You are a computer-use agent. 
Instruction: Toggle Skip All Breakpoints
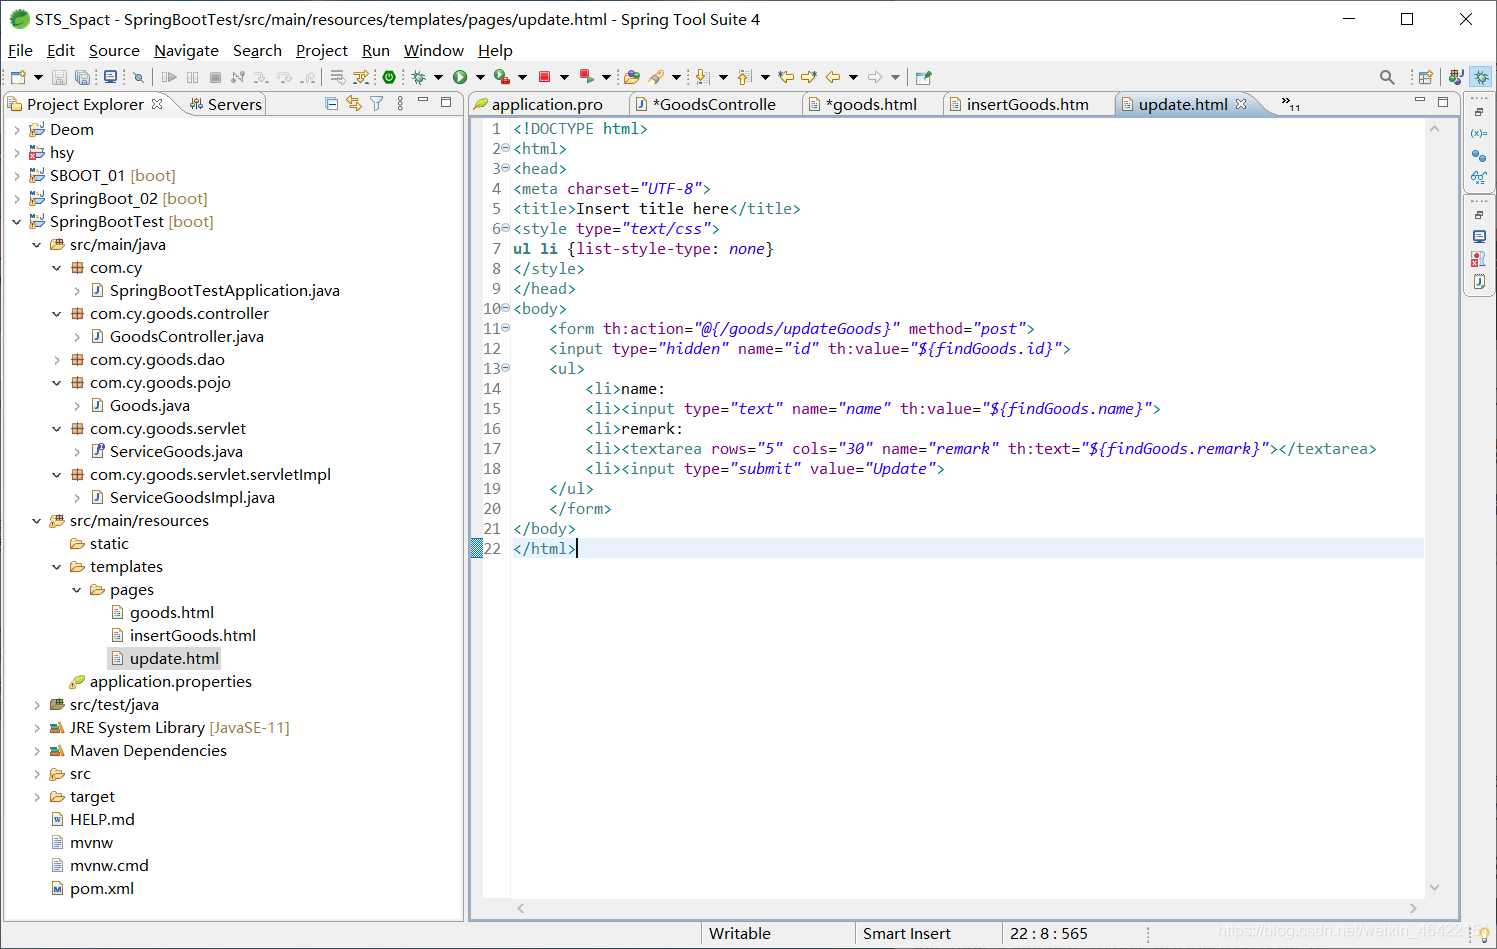click(138, 77)
